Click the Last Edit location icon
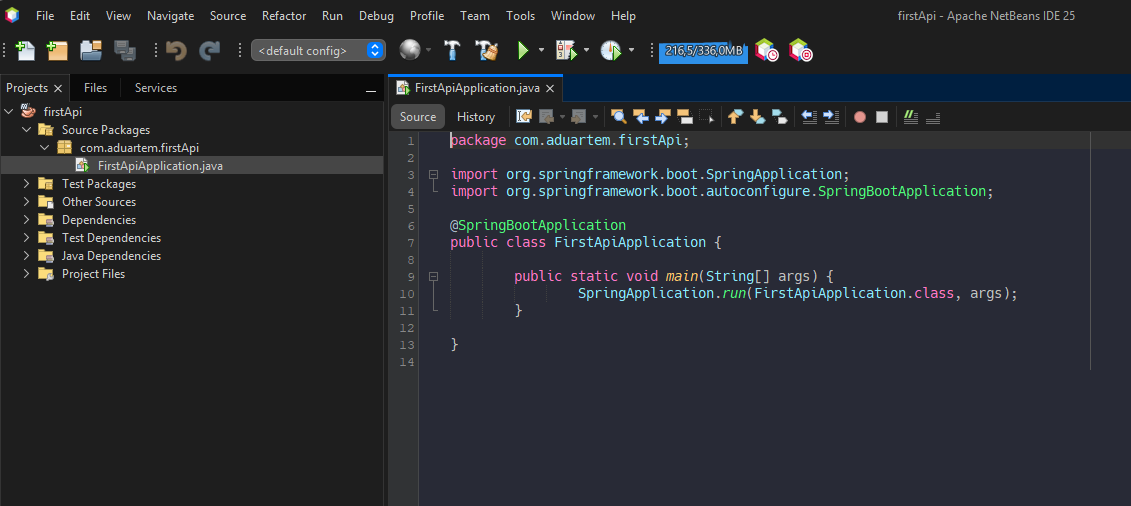Screen dimensions: 1131x506 click(524, 117)
